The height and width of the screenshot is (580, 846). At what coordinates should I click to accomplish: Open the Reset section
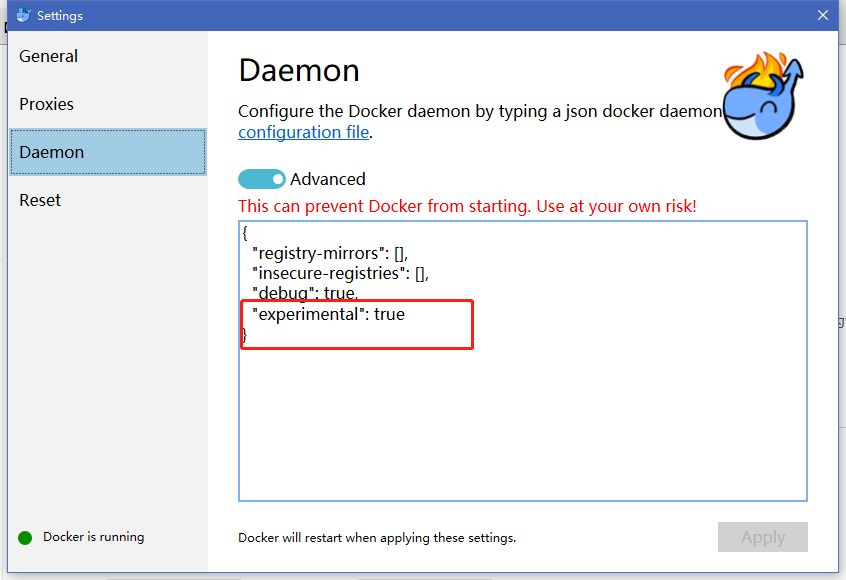(x=40, y=200)
